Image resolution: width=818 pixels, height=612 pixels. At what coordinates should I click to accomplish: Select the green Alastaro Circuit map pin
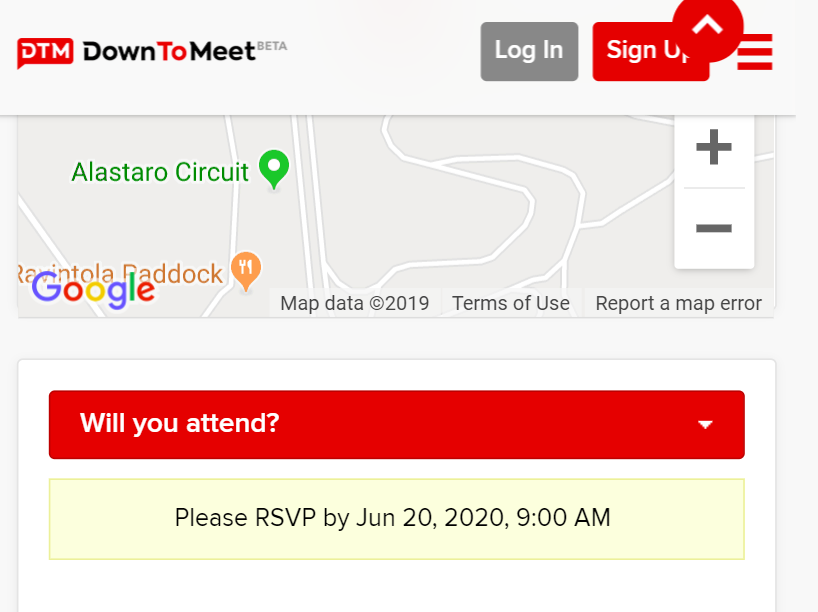(x=274, y=170)
